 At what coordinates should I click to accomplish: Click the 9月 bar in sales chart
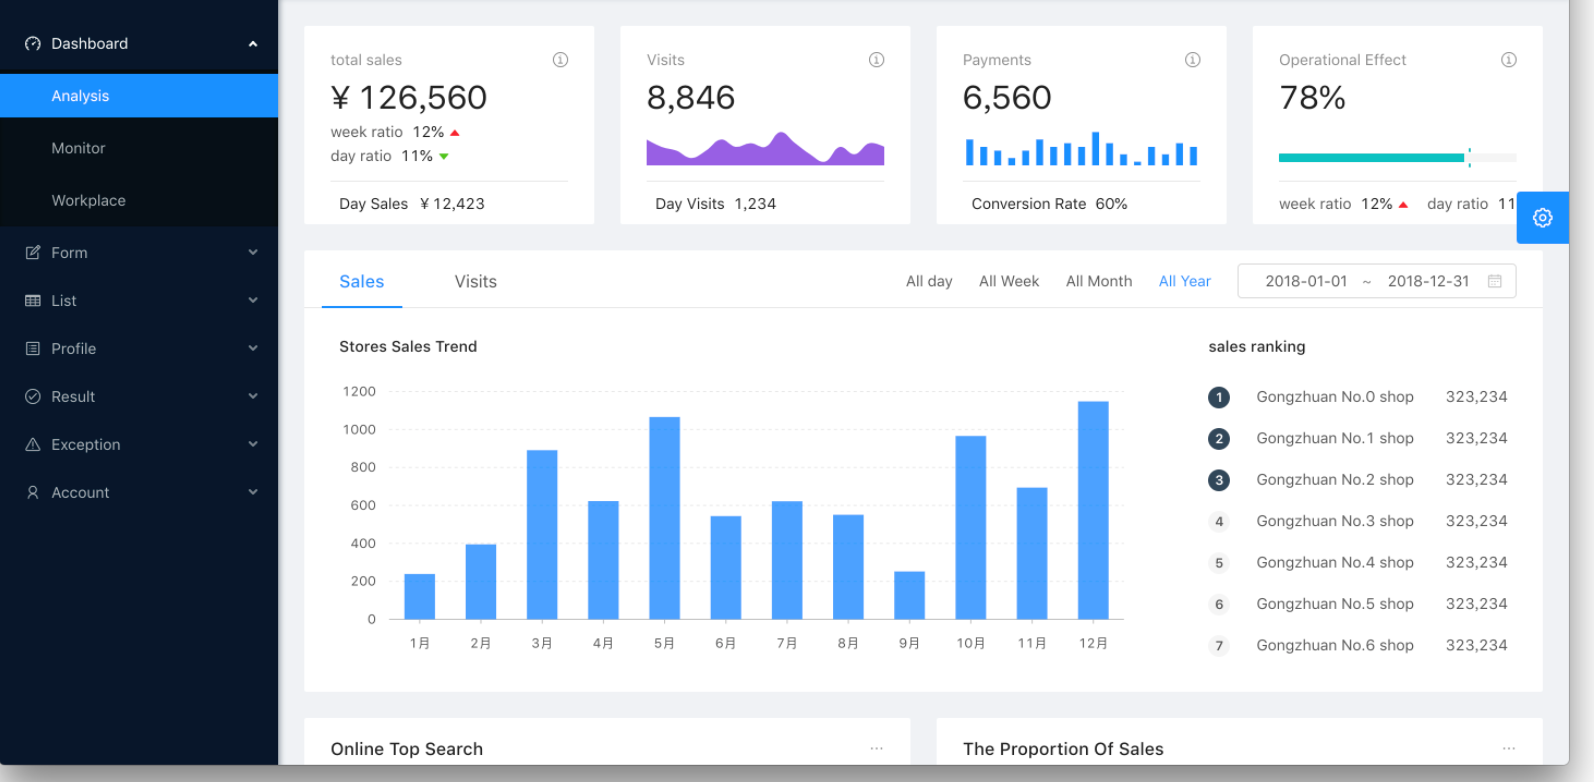pos(909,596)
